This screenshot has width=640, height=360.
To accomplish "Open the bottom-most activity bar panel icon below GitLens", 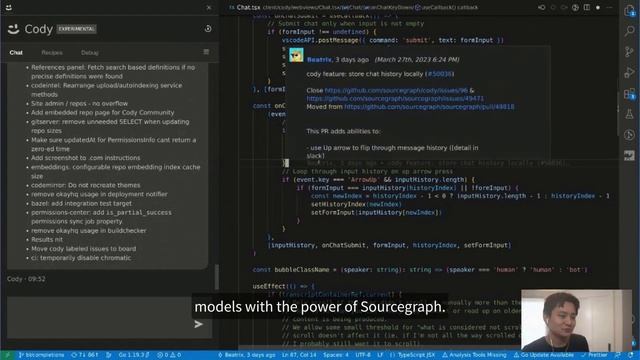I will coord(629,155).
